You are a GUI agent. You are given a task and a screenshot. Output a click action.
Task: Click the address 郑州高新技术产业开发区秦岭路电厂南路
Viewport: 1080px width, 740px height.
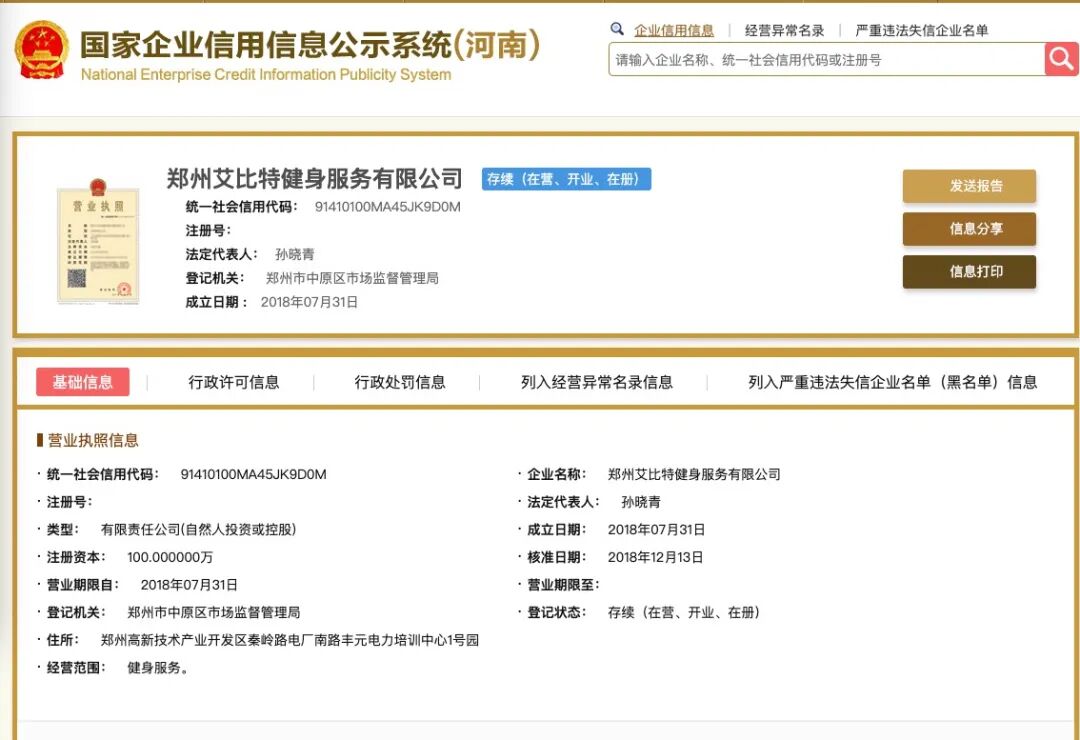pyautogui.click(x=289, y=640)
